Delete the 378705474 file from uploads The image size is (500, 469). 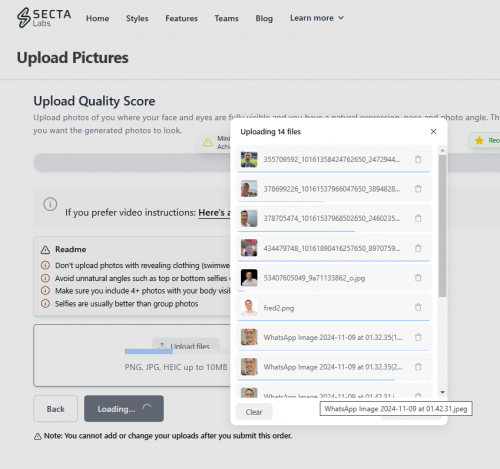[418, 218]
